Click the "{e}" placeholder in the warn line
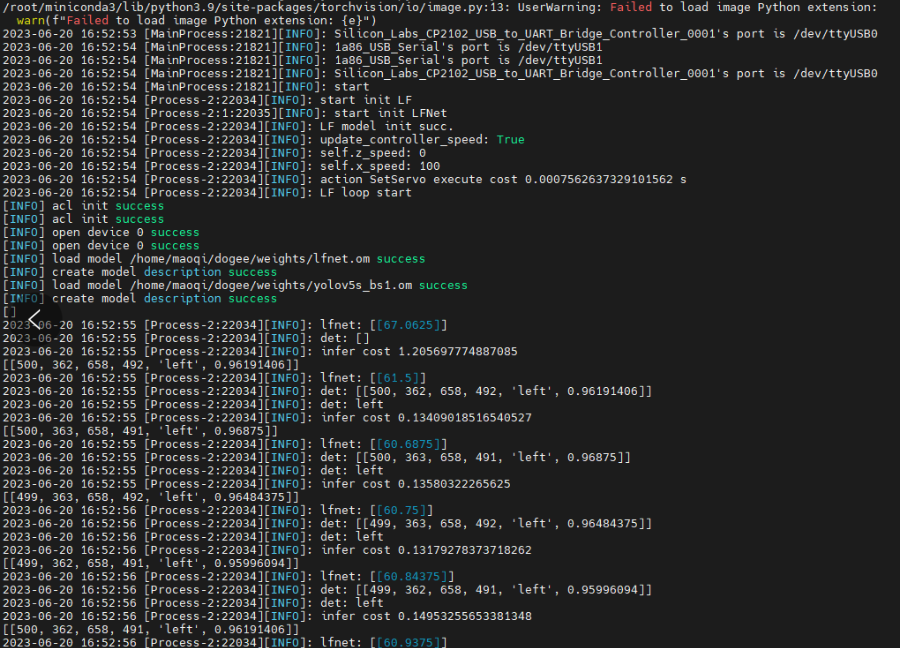The image size is (906, 648). click(x=352, y=20)
